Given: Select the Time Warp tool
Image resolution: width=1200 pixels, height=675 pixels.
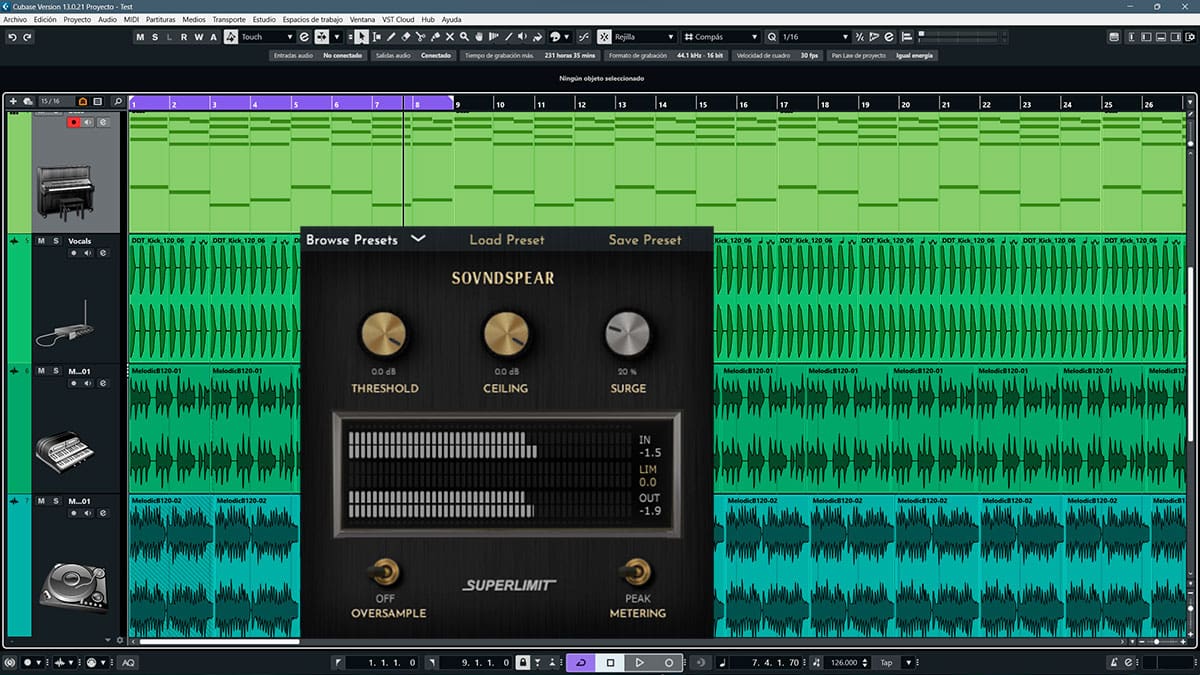Looking at the screenshot, I should [494, 37].
